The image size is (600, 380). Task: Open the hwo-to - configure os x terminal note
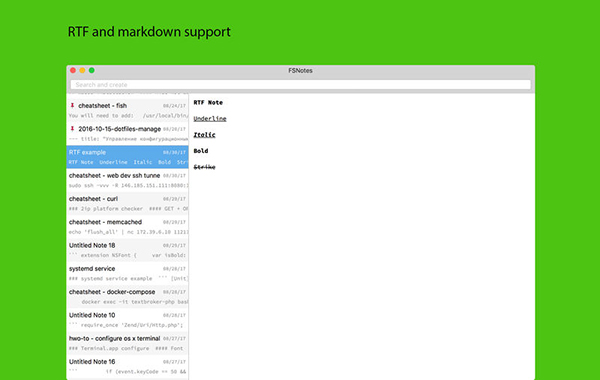tap(127, 343)
